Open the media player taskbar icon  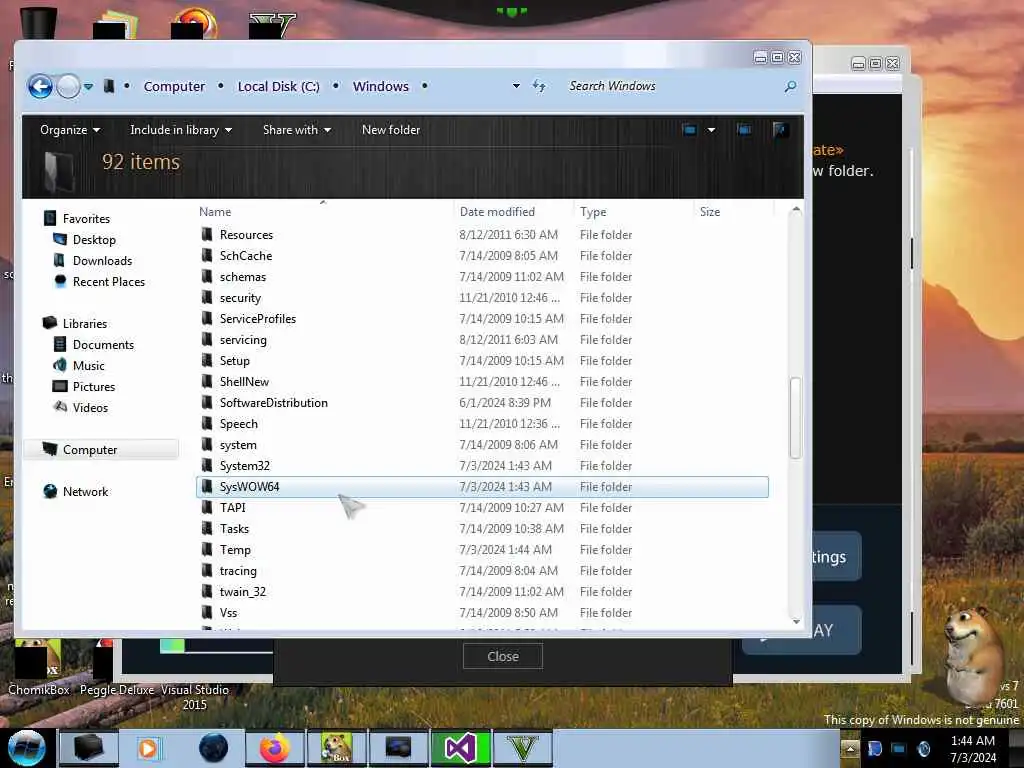pos(148,748)
